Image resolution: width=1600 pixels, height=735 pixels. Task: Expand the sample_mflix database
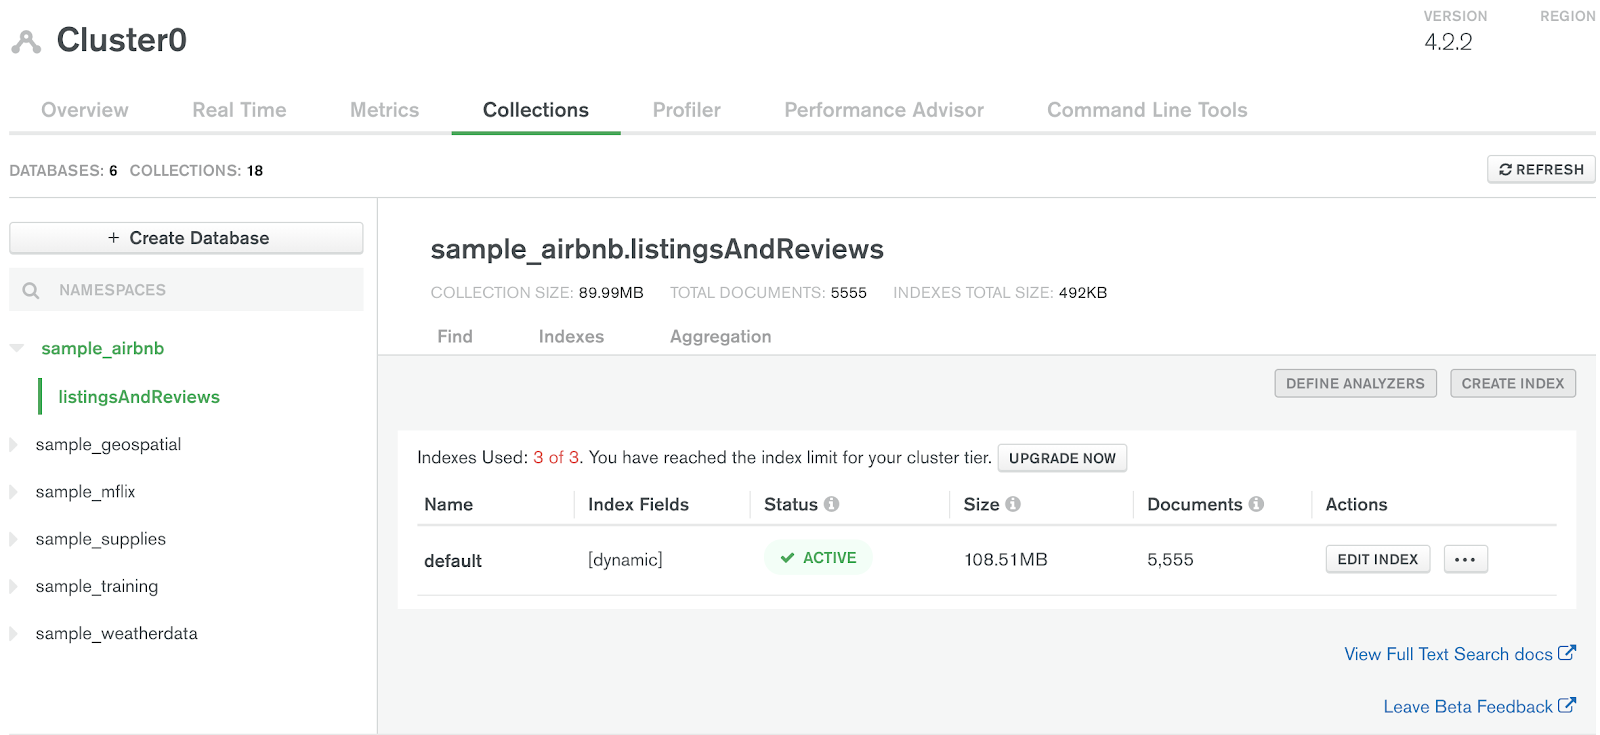pyautogui.click(x=14, y=491)
